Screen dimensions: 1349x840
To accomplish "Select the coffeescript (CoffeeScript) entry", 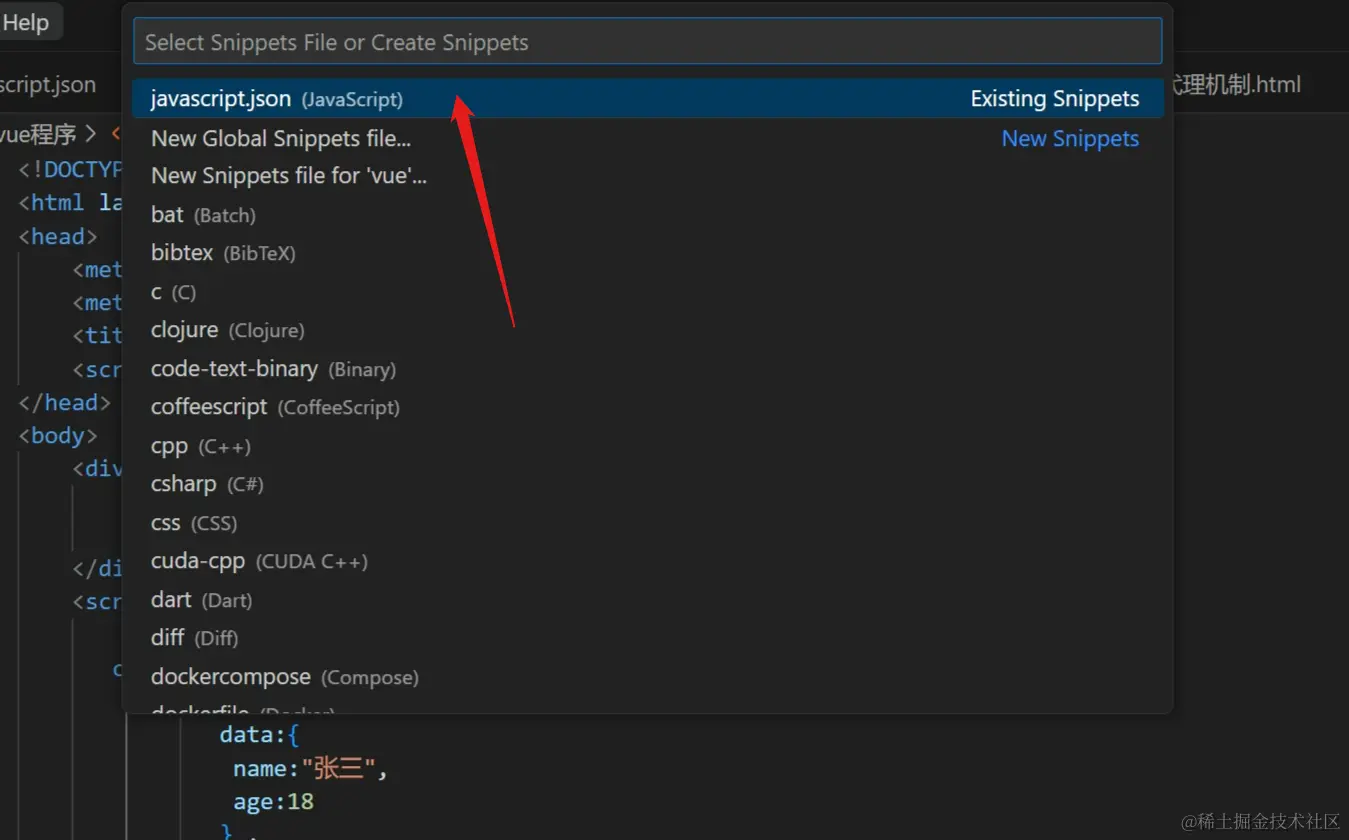I will pos(647,407).
